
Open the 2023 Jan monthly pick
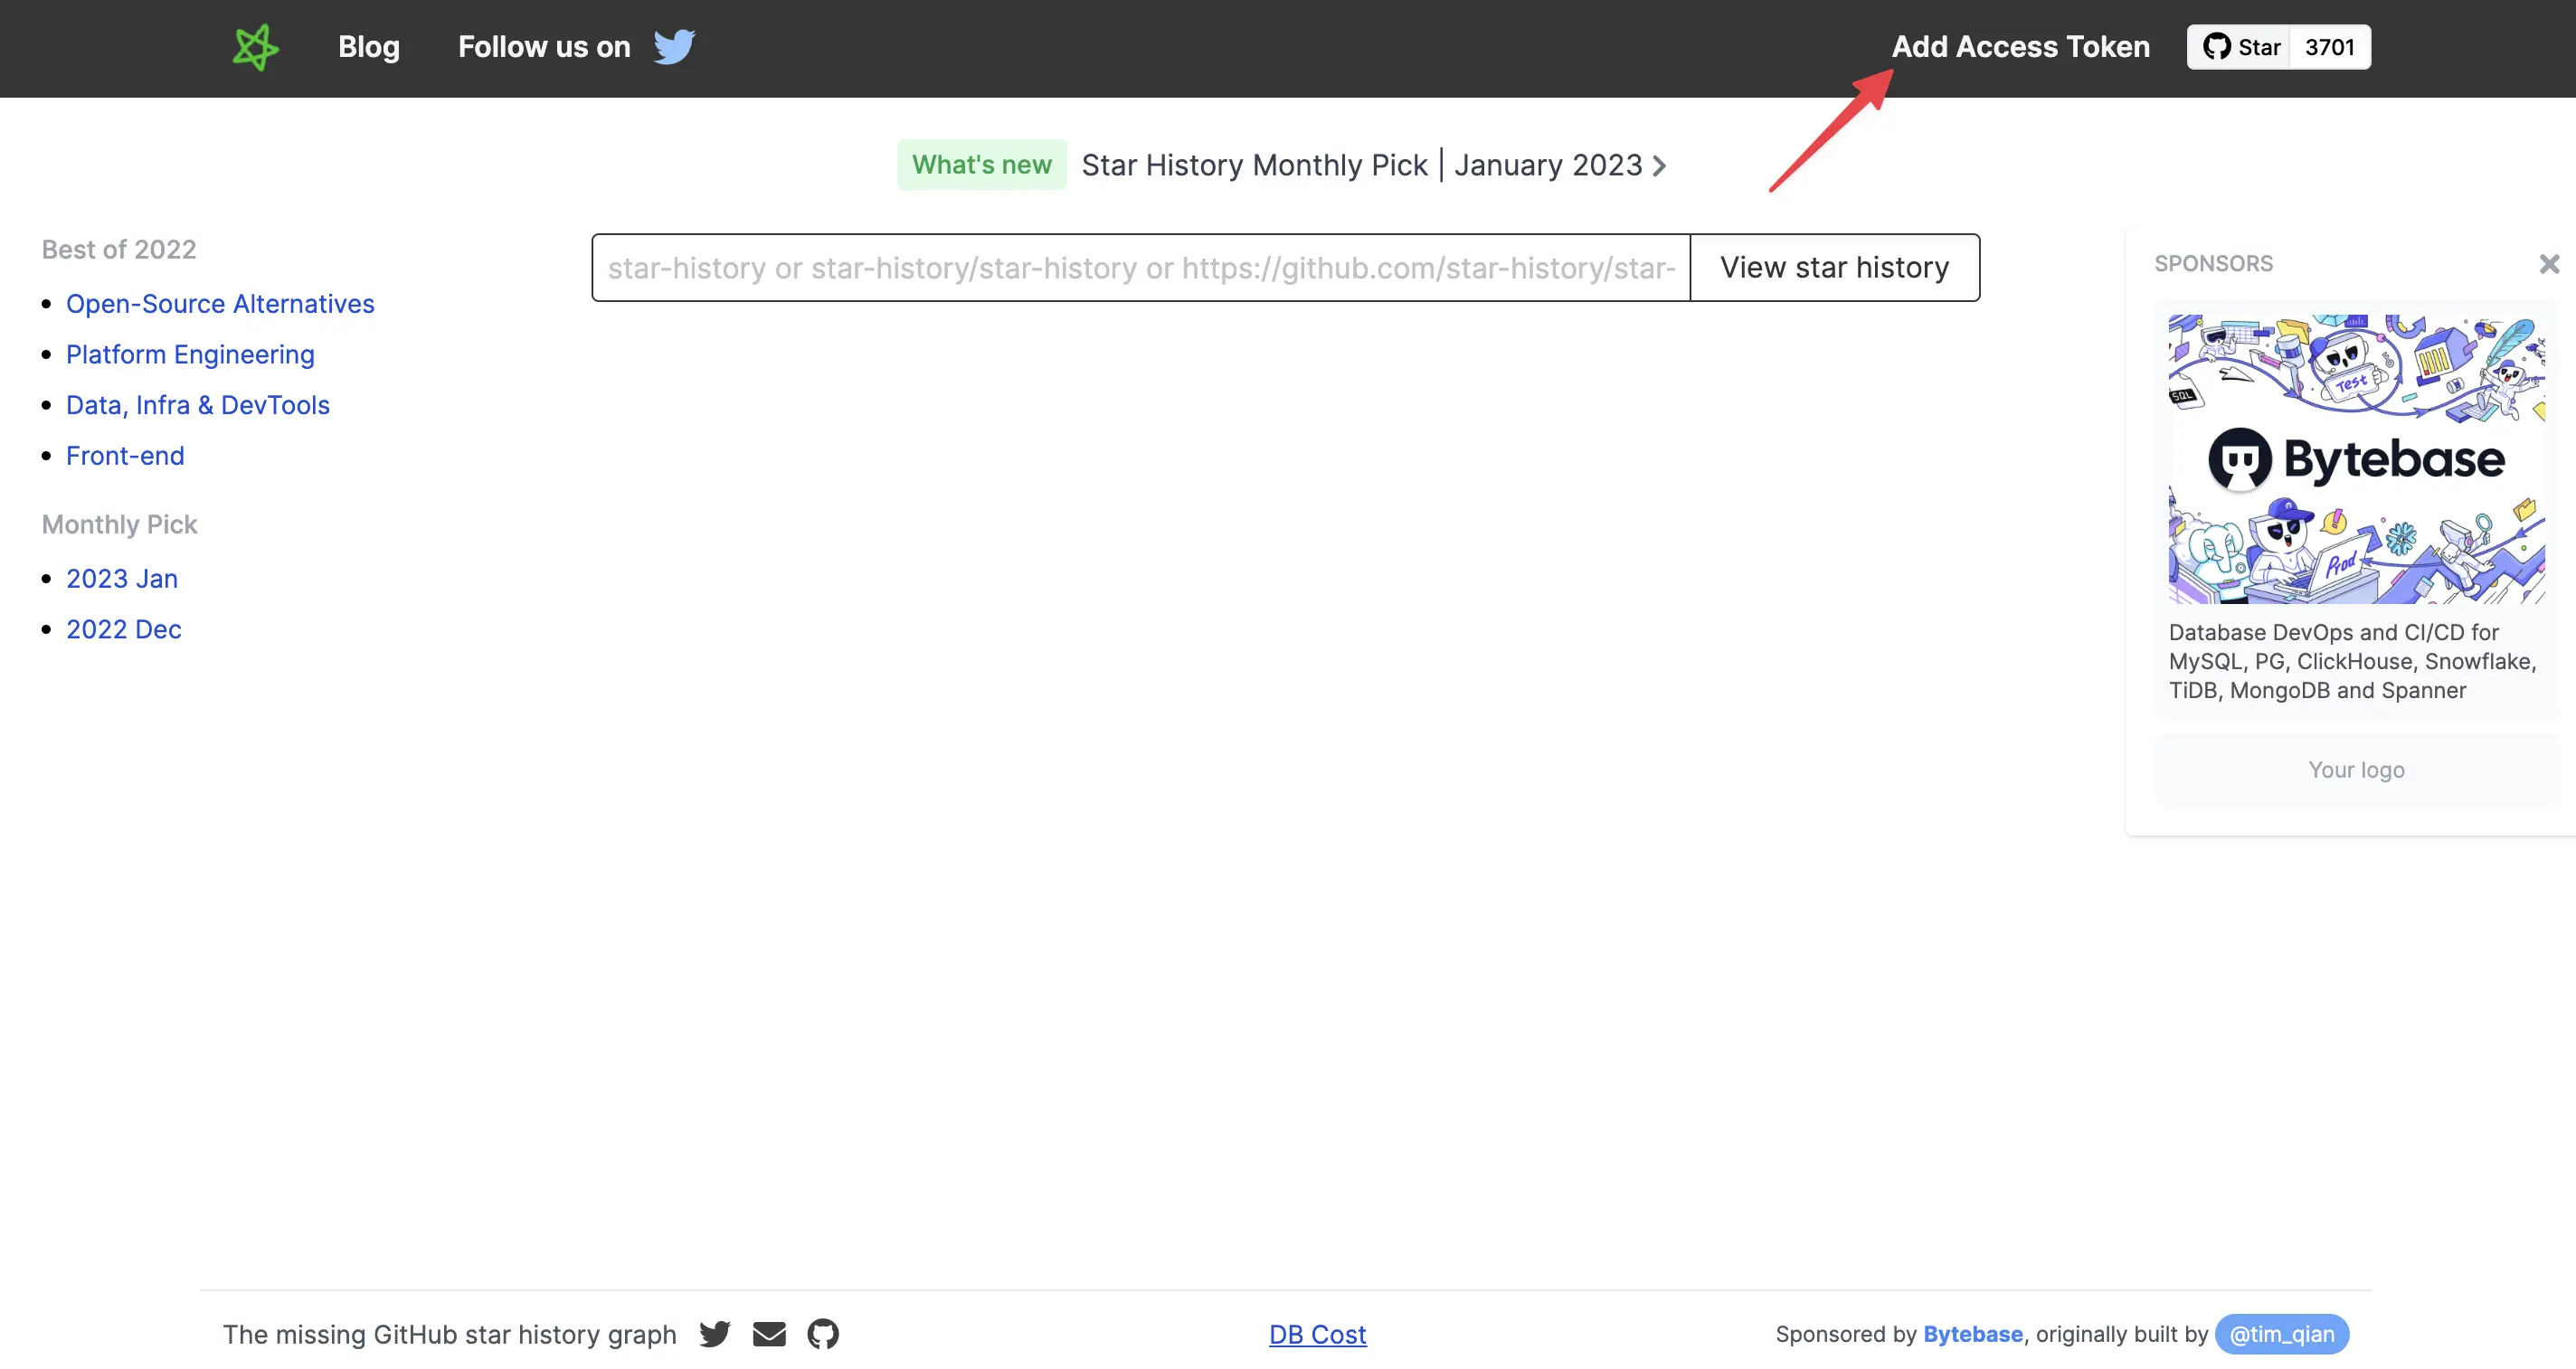click(122, 579)
